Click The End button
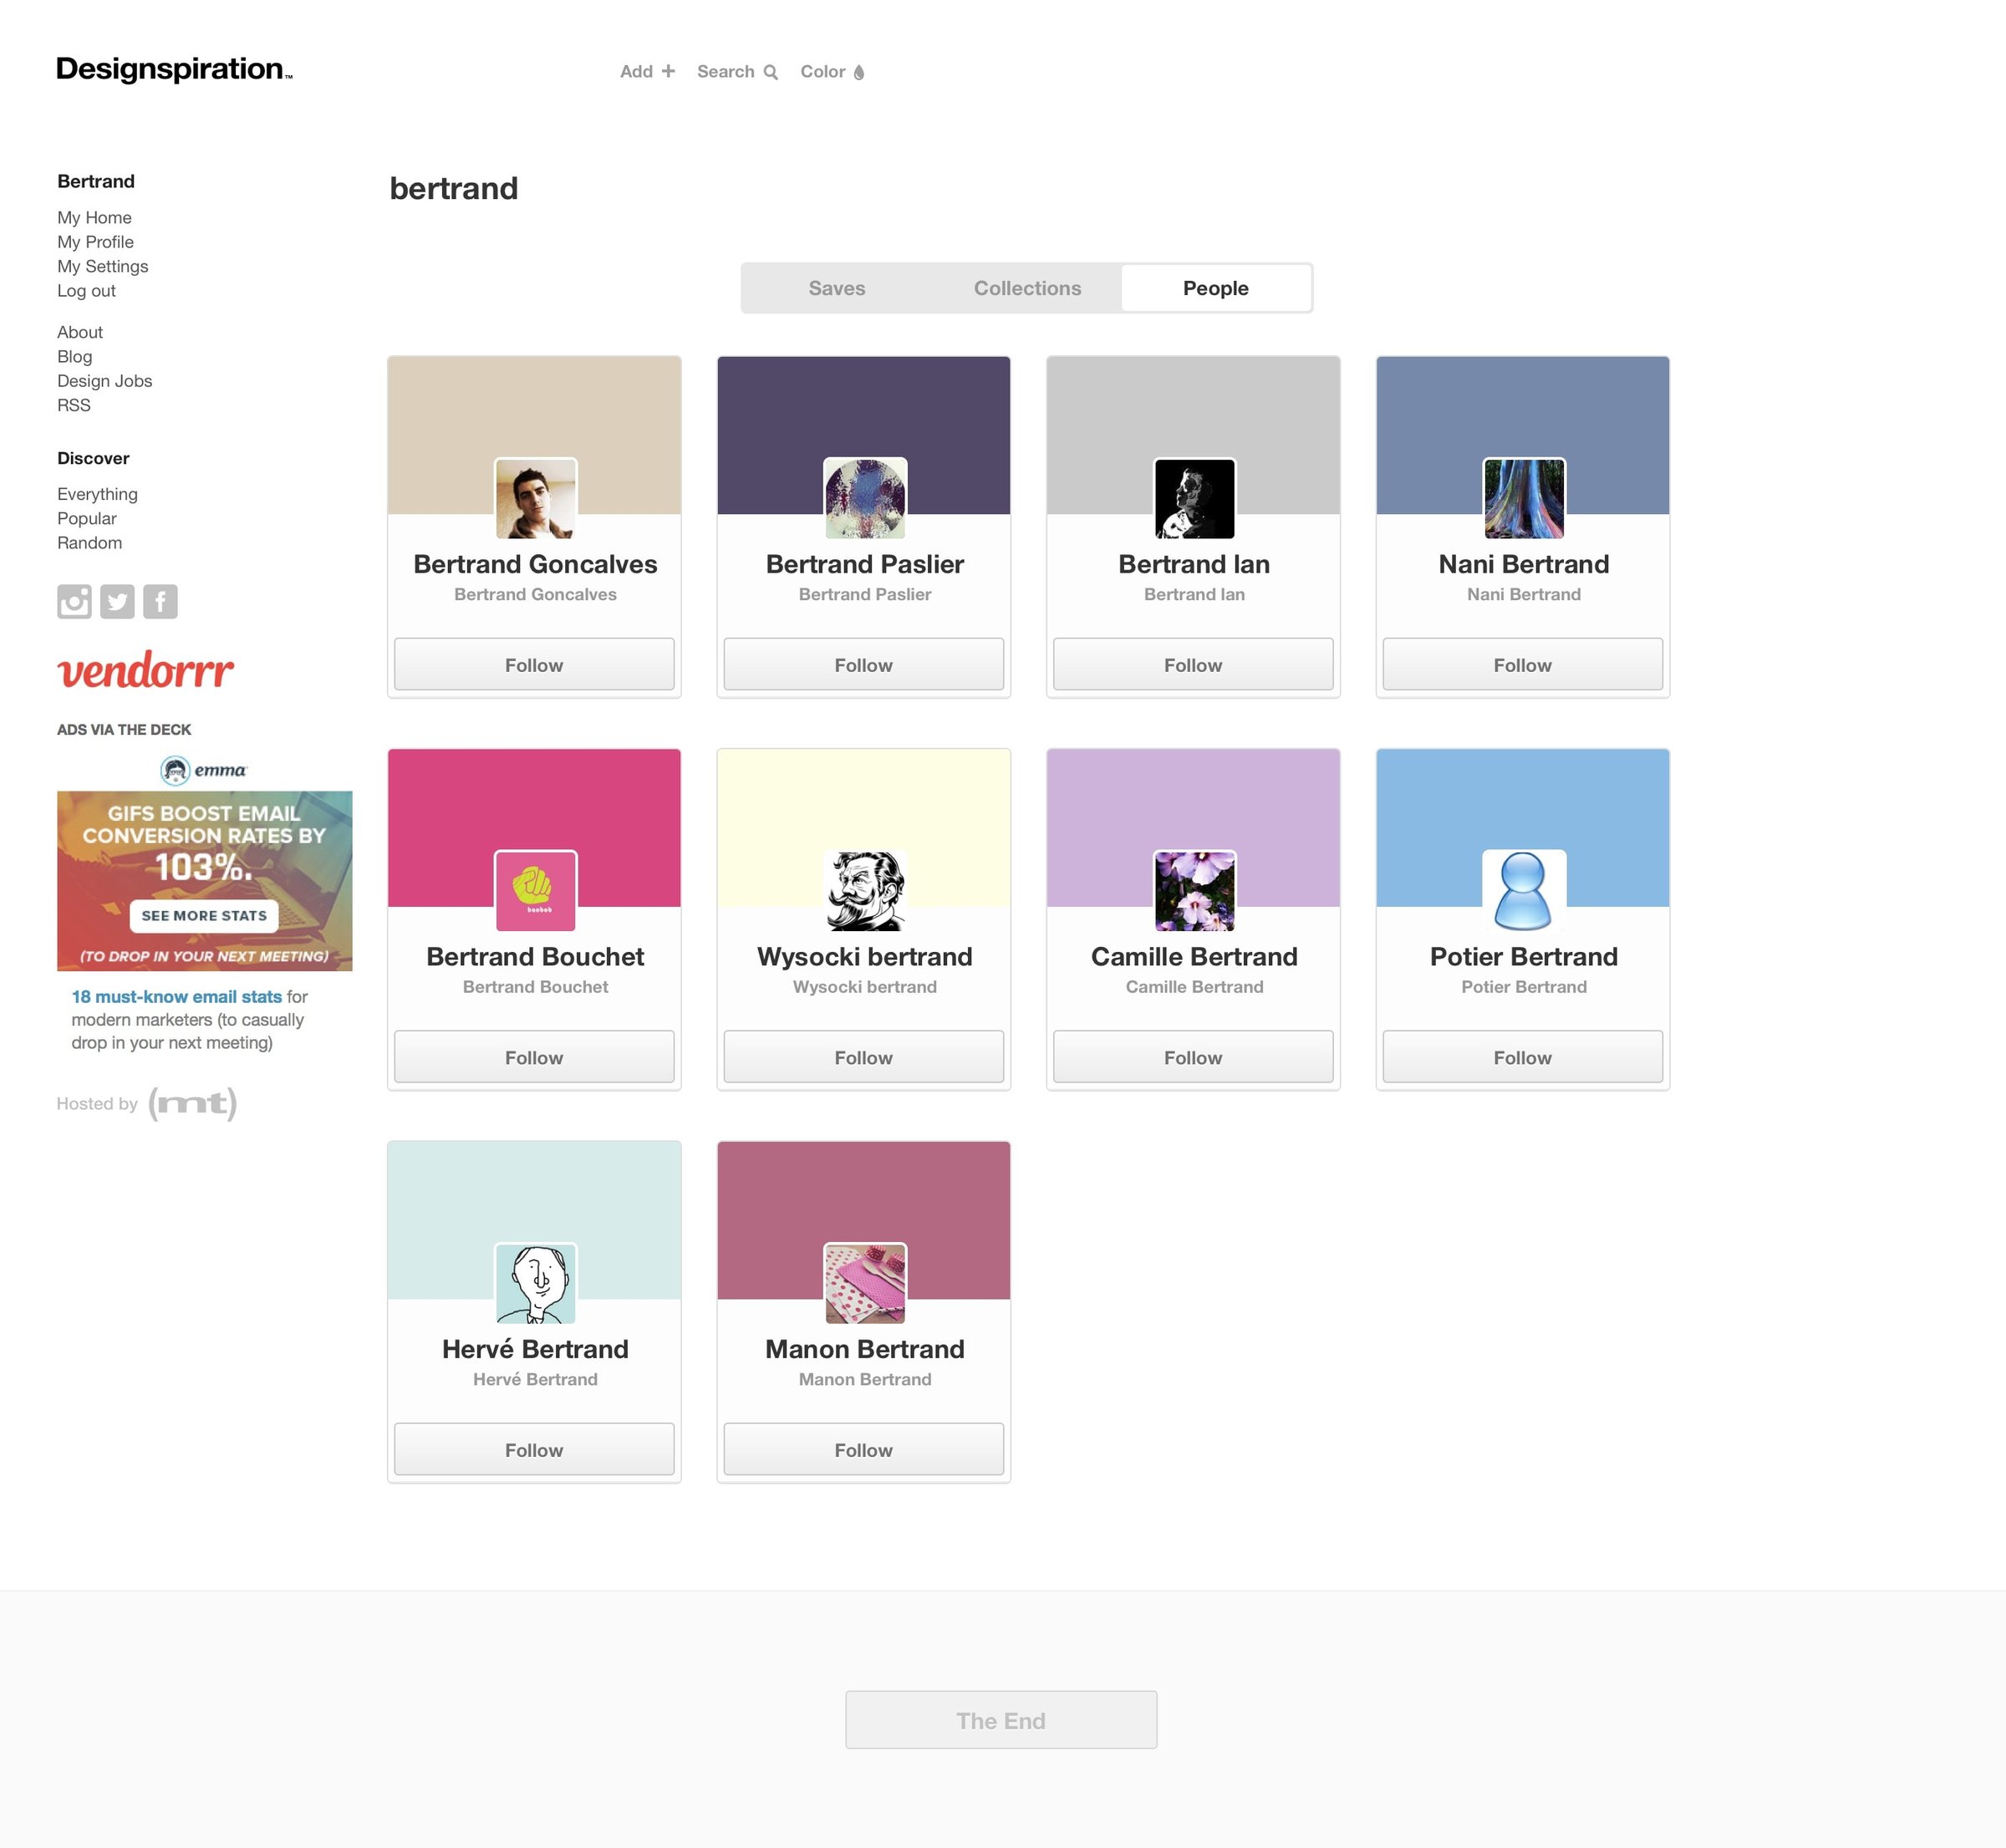The width and height of the screenshot is (2006, 1848). tap(1001, 1719)
